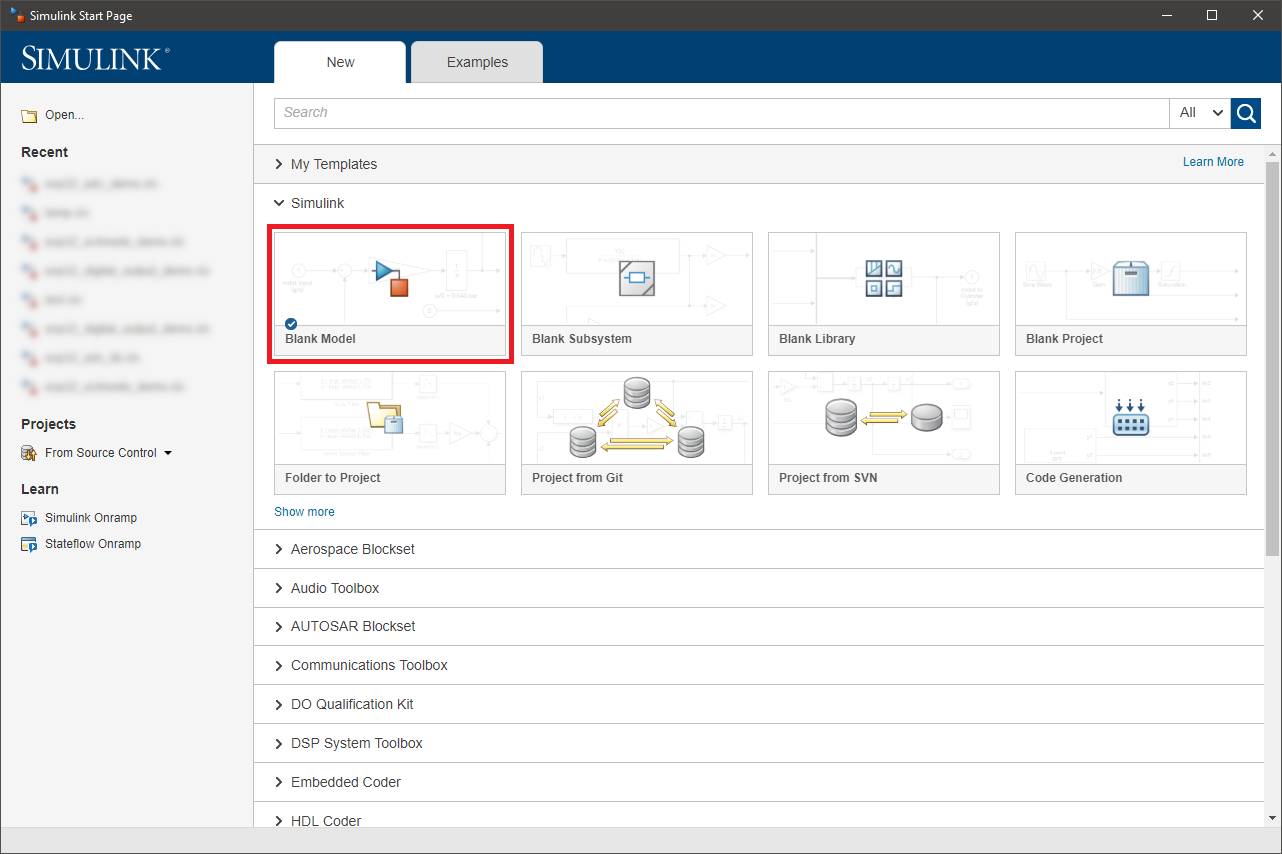Viewport: 1282px width, 854px height.
Task: Select the Blank Subsystem template icon
Action: click(x=637, y=278)
